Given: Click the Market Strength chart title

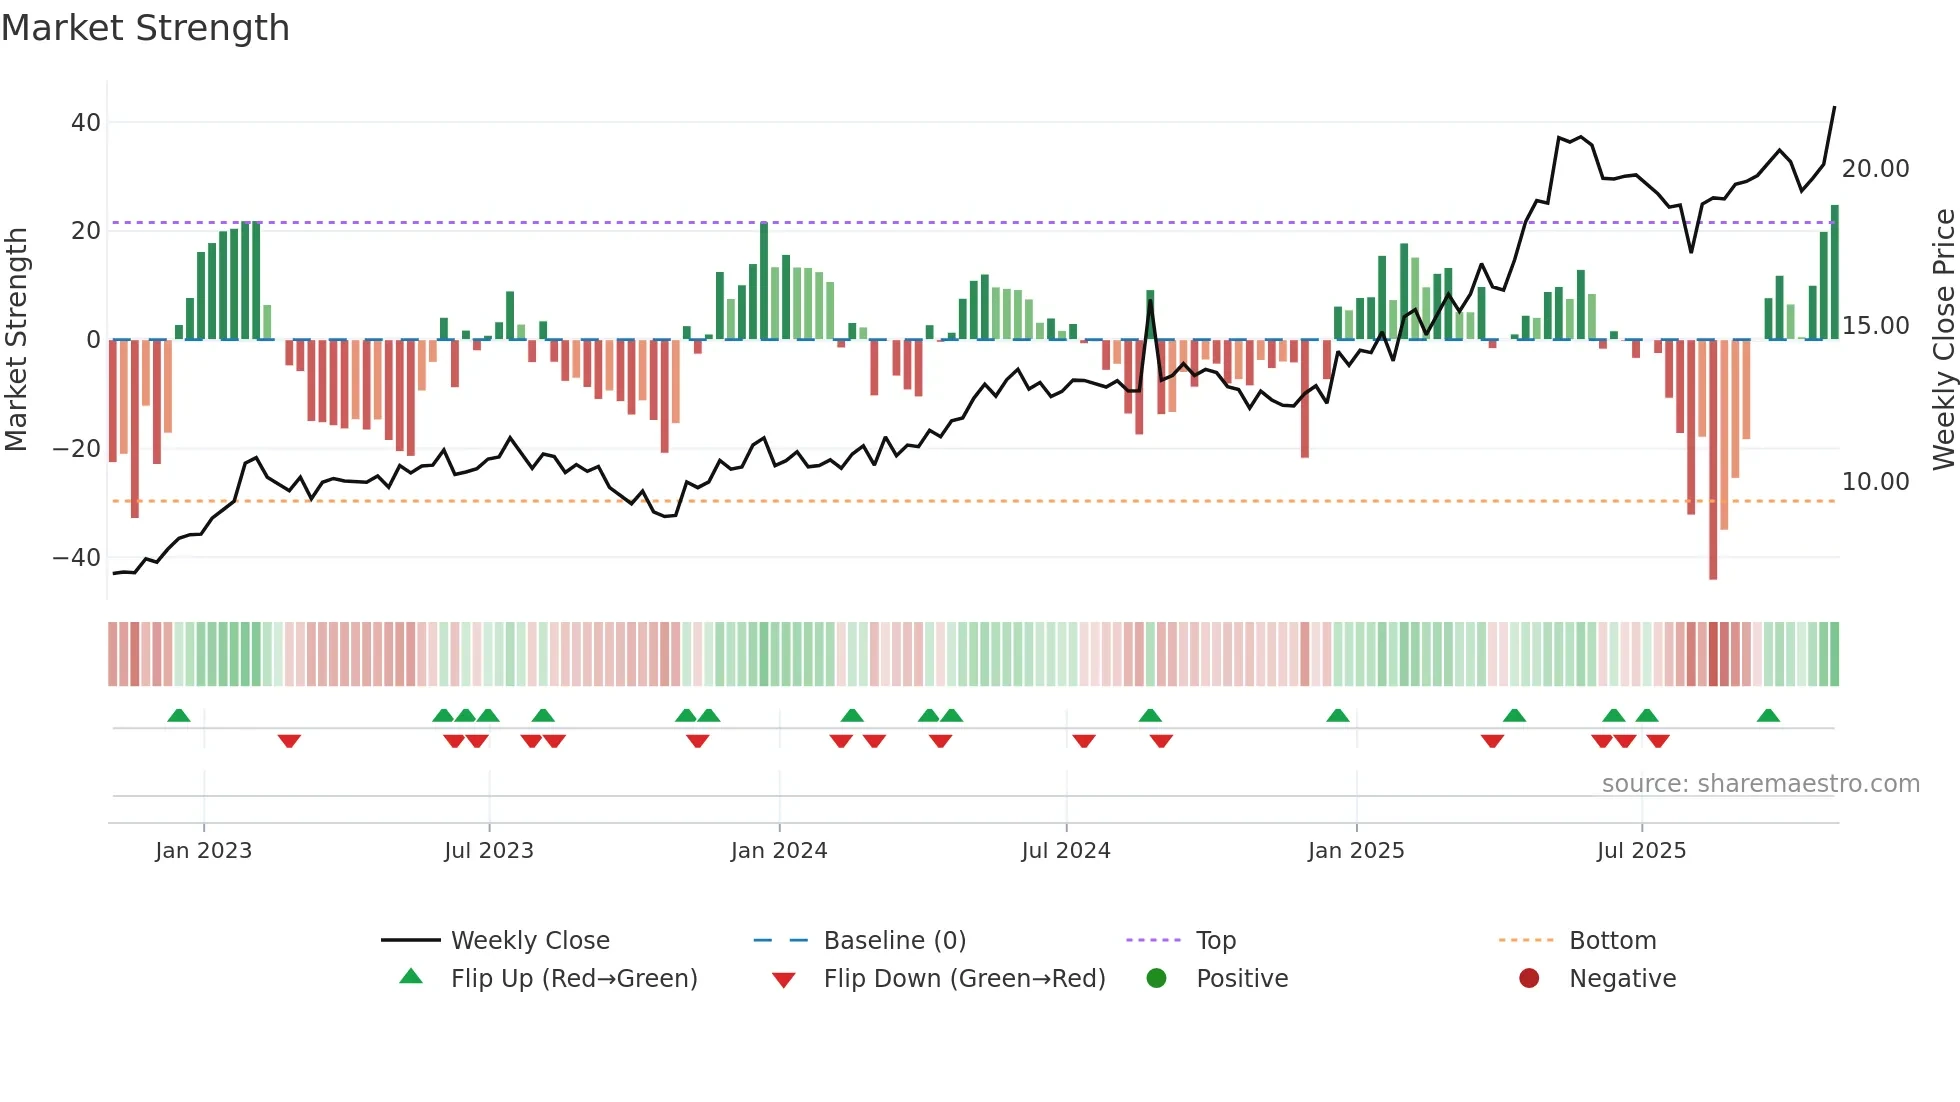Looking at the screenshot, I should (x=146, y=28).
